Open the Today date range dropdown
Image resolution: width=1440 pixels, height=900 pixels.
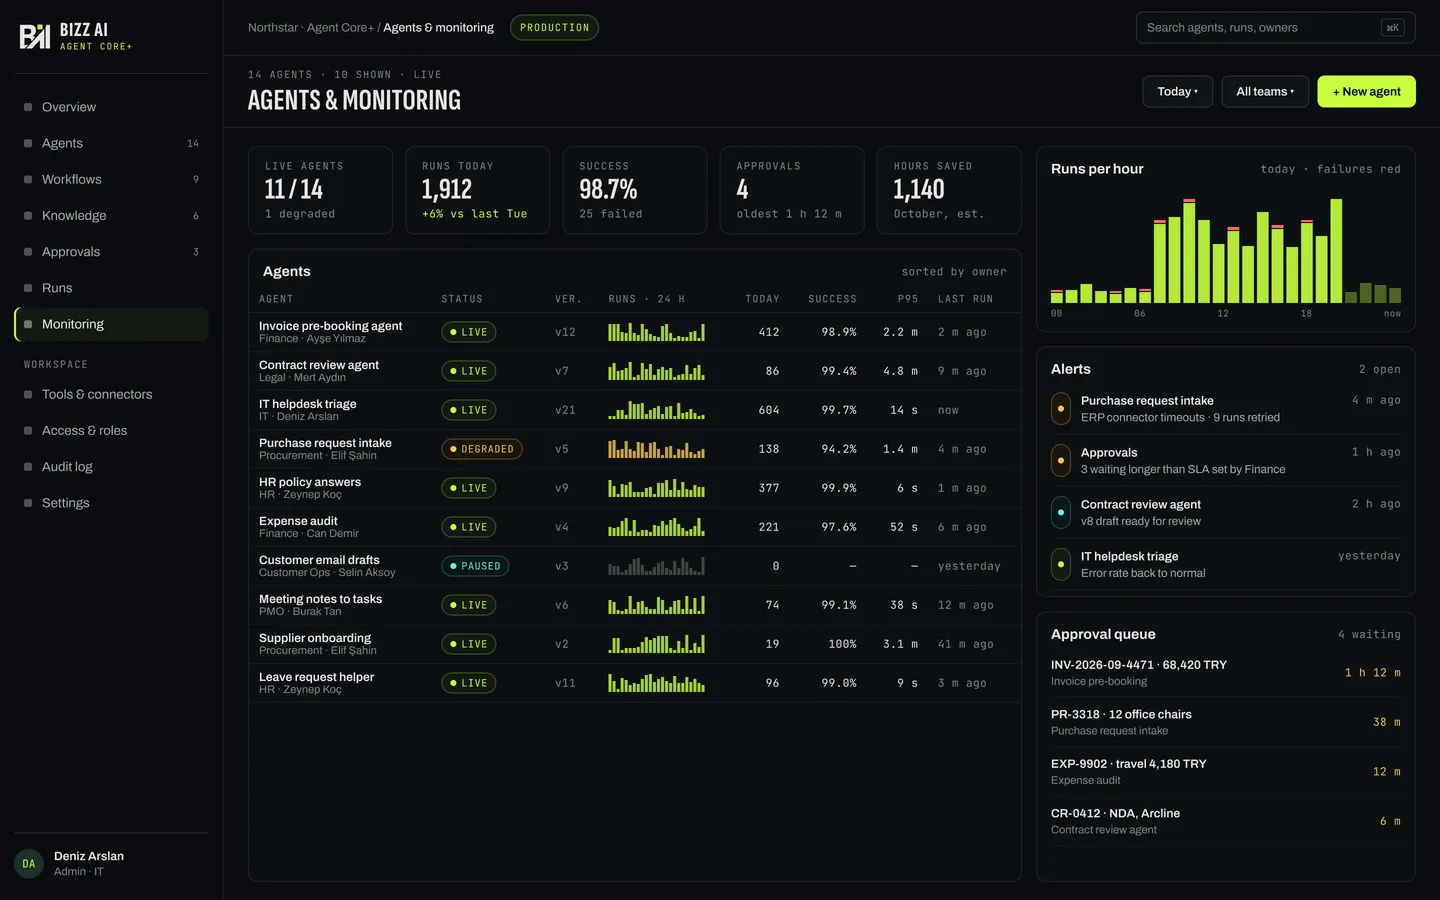[x=1177, y=91]
